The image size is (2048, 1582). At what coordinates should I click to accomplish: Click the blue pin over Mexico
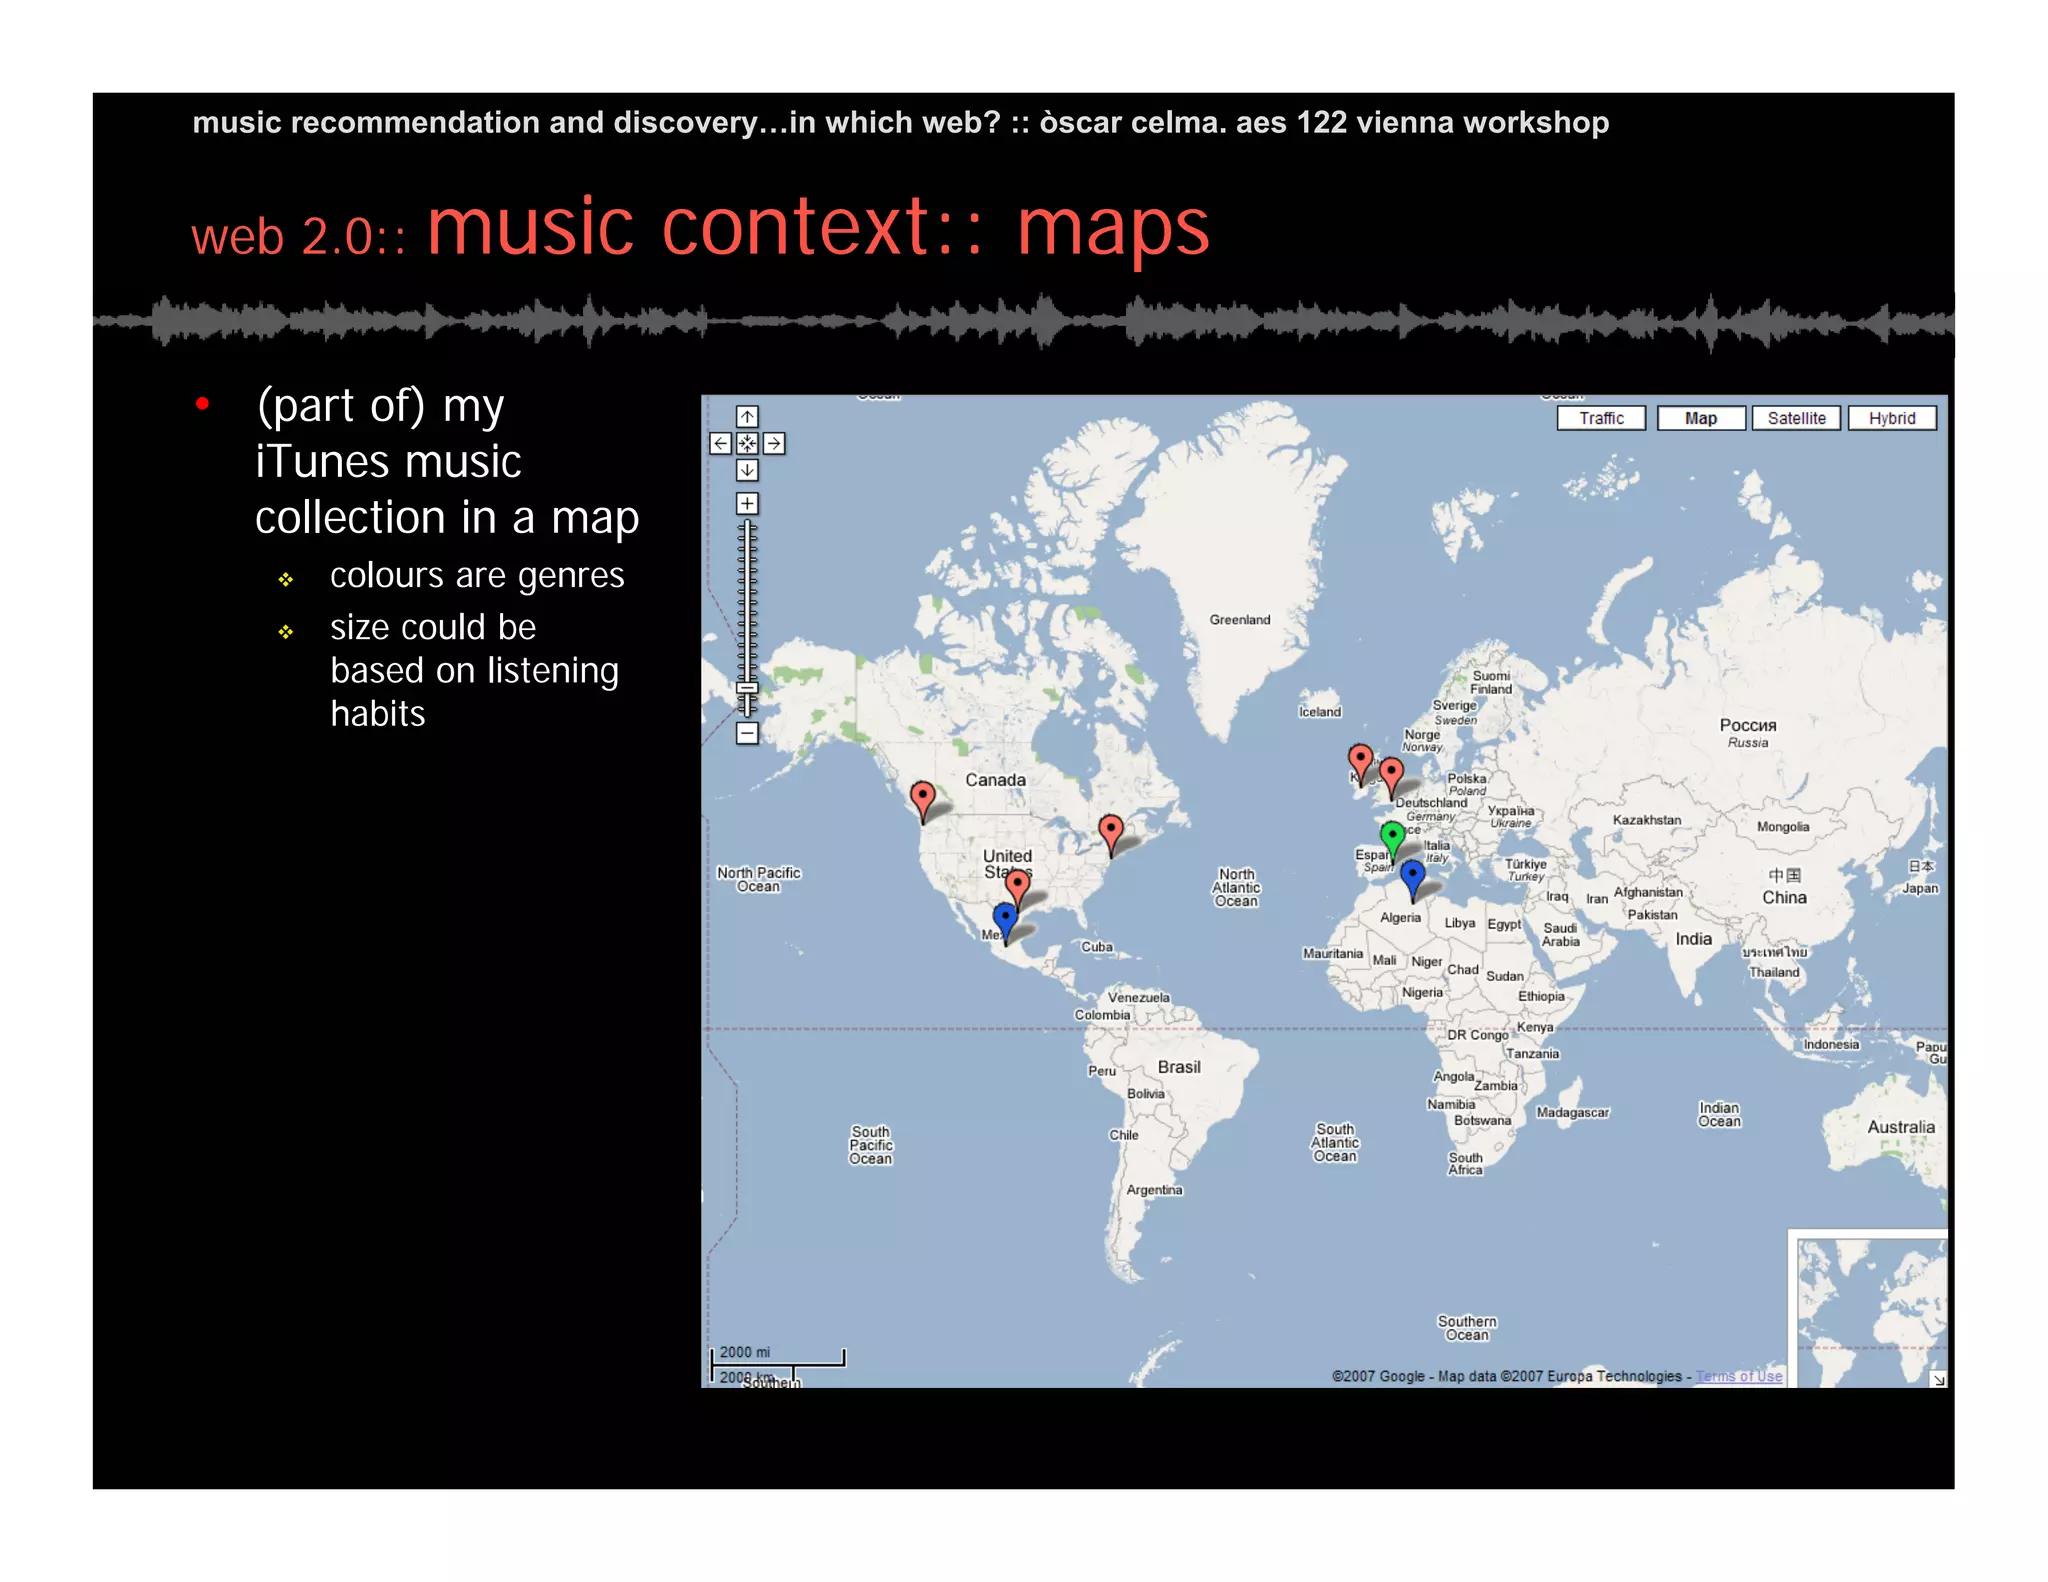(1004, 918)
